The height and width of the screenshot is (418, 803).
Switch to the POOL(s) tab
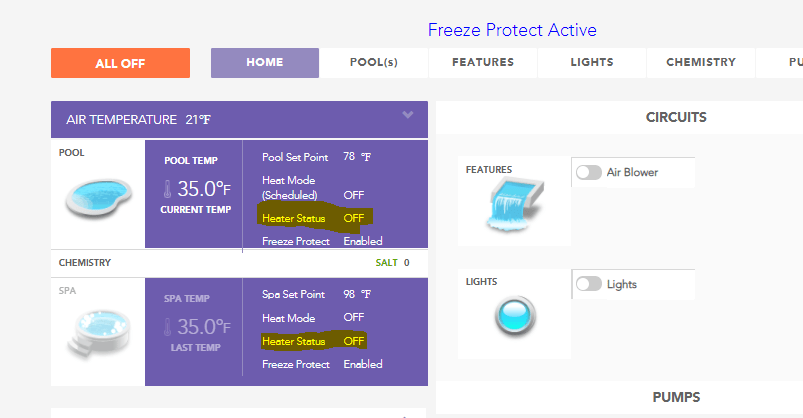pos(374,62)
